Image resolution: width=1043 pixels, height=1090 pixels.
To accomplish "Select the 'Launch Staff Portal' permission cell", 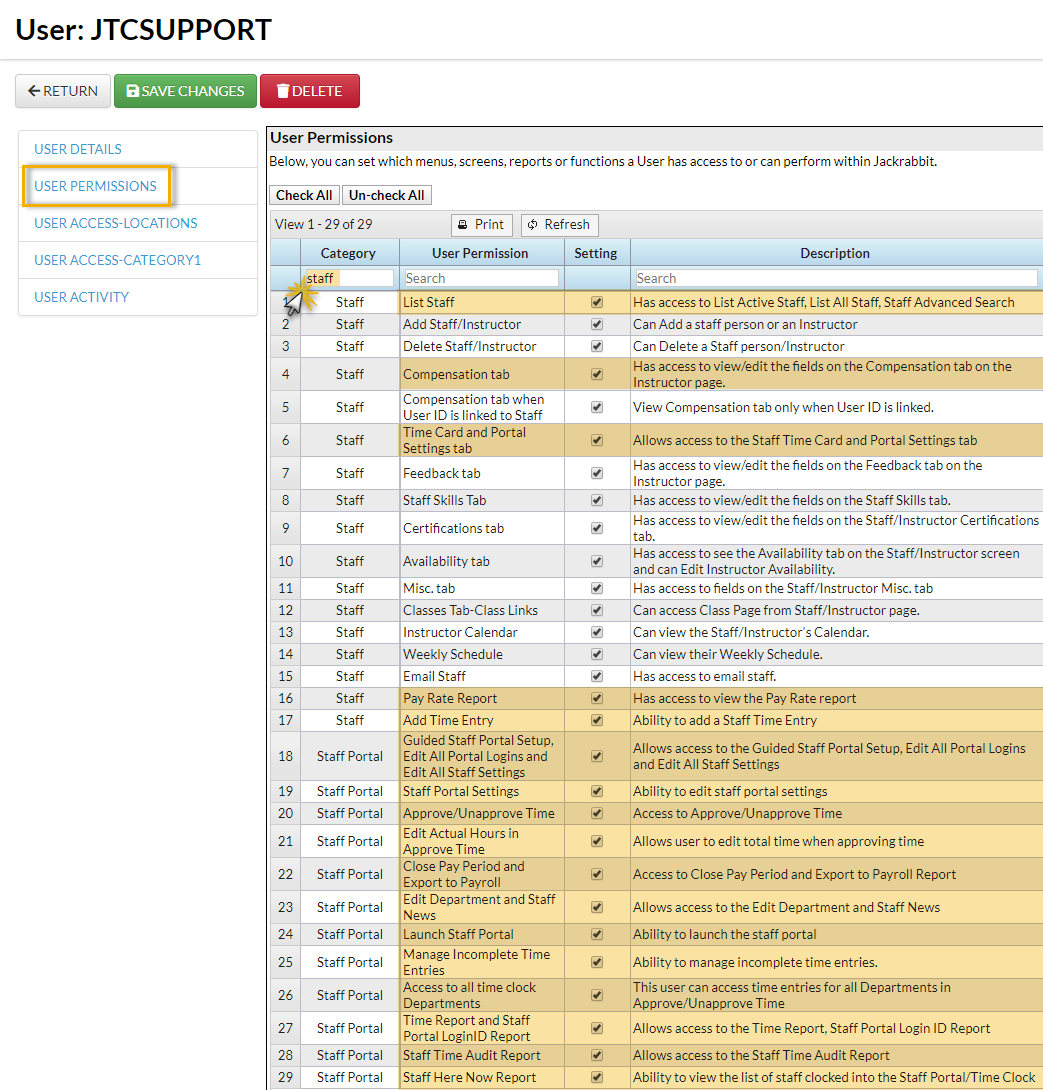I will pos(482,934).
